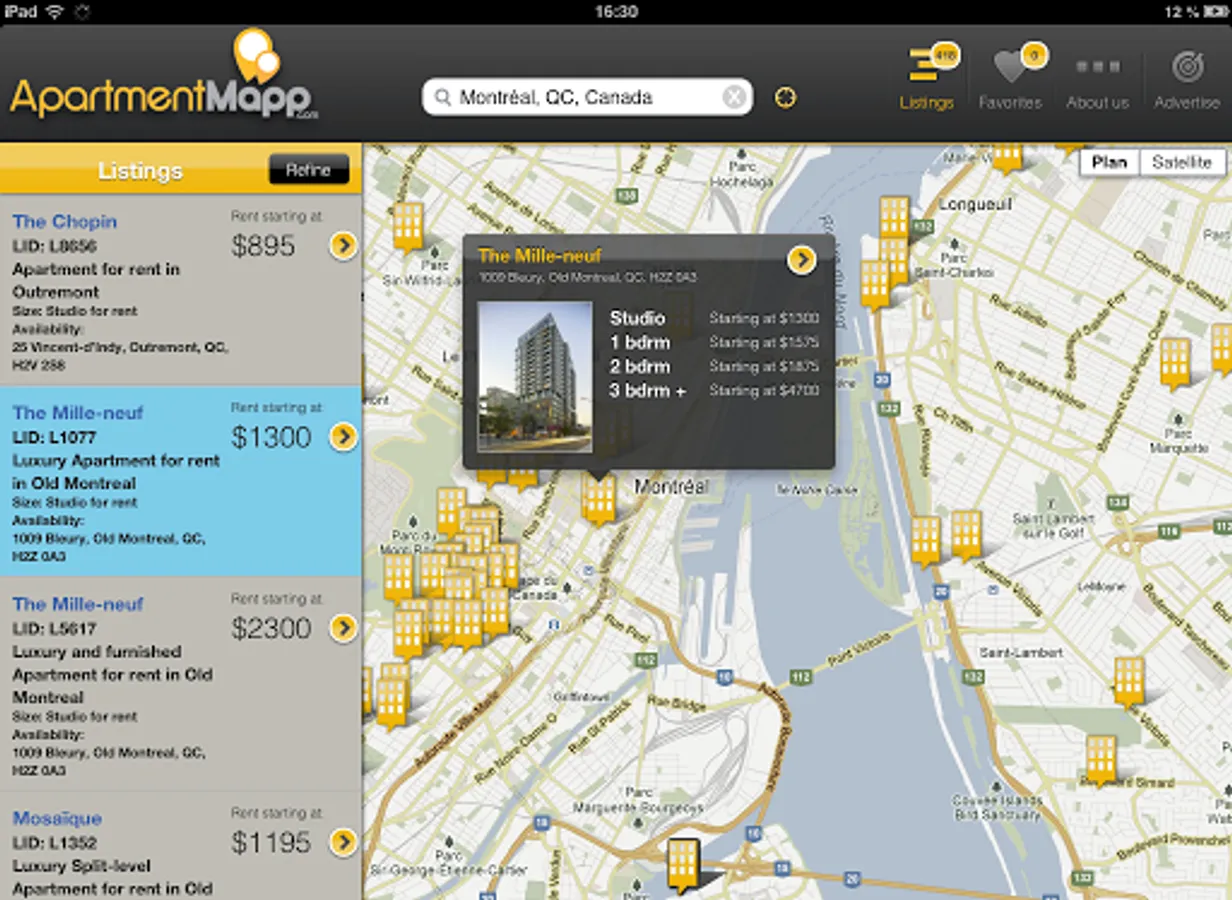Tap building pin above Saint-Lambert Victoria
This screenshot has width=1232, height=900.
point(1129,681)
